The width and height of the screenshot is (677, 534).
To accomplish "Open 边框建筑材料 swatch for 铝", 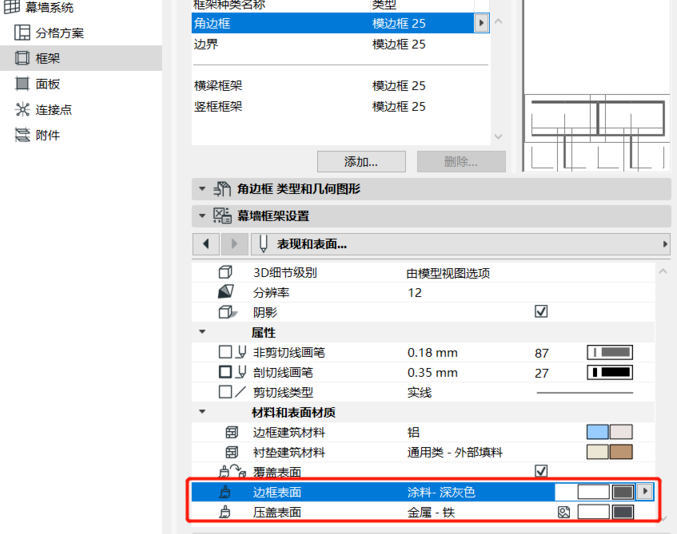I will [610, 432].
